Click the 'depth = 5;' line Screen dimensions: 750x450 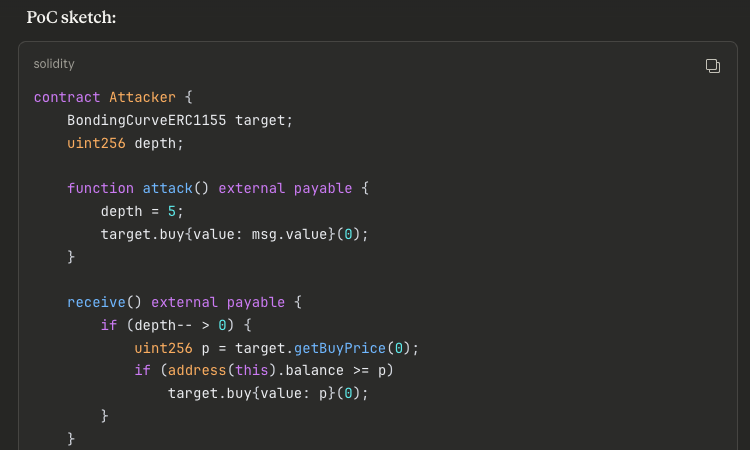click(142, 211)
